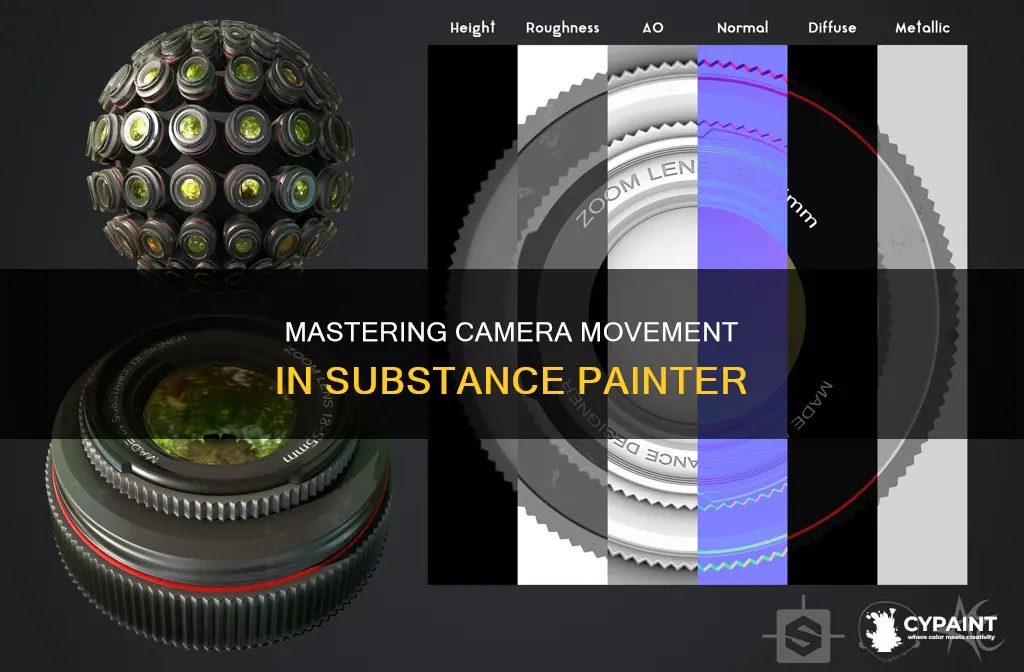Click the Mastering Camera Movement headline

511,332
